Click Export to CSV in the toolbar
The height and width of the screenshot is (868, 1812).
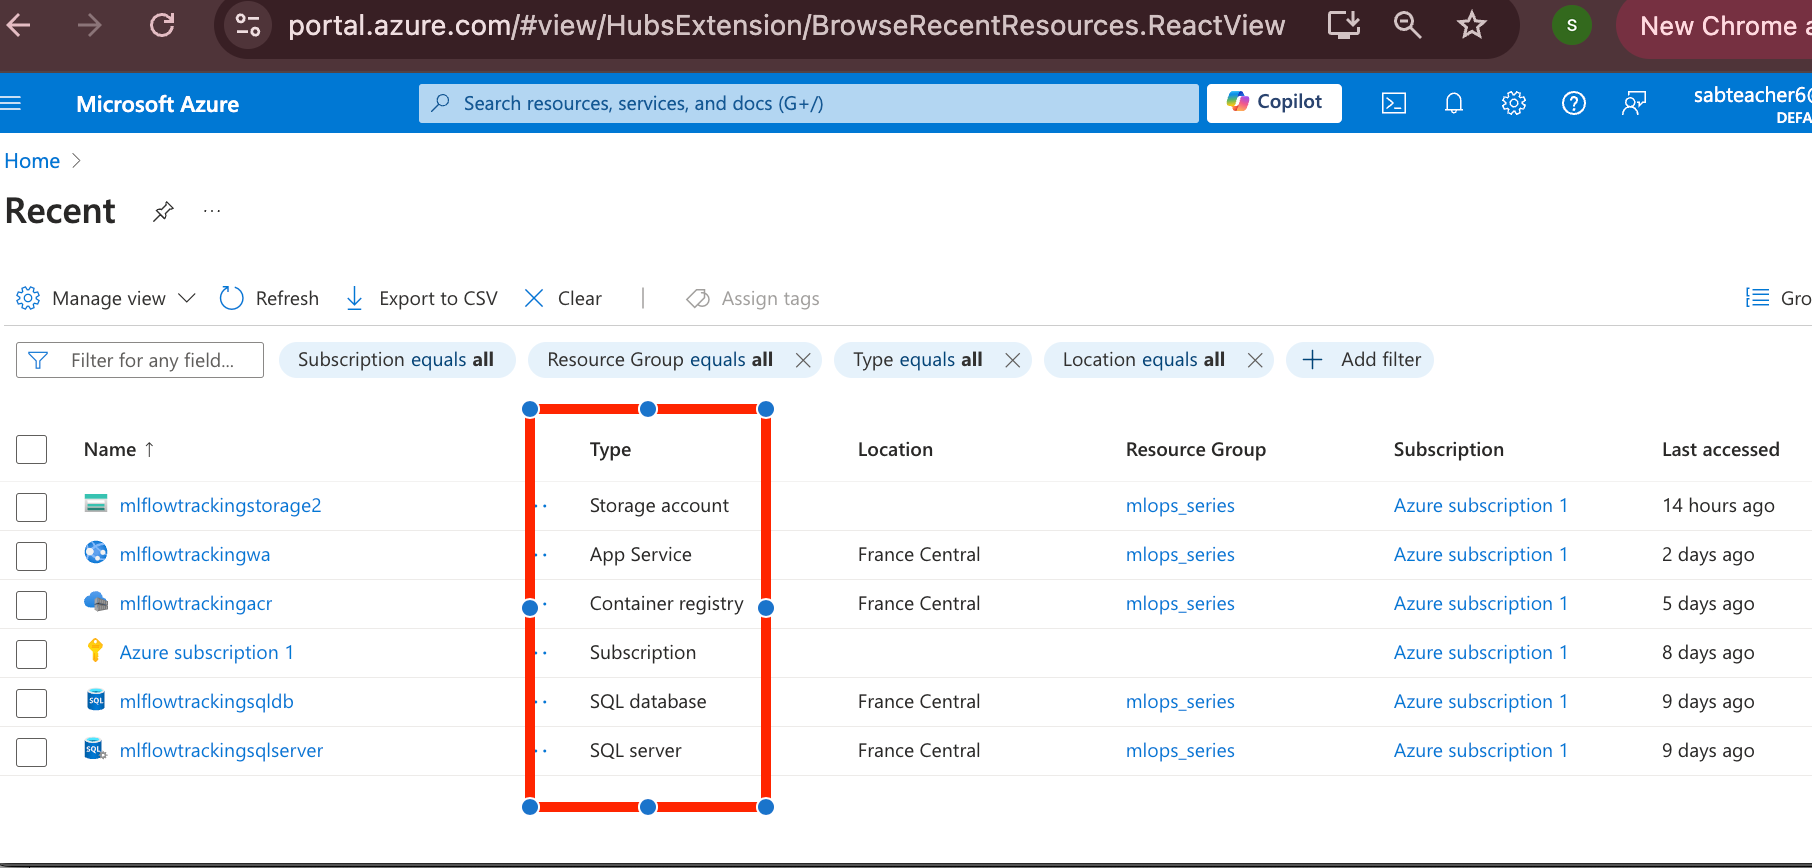pyautogui.click(x=421, y=298)
